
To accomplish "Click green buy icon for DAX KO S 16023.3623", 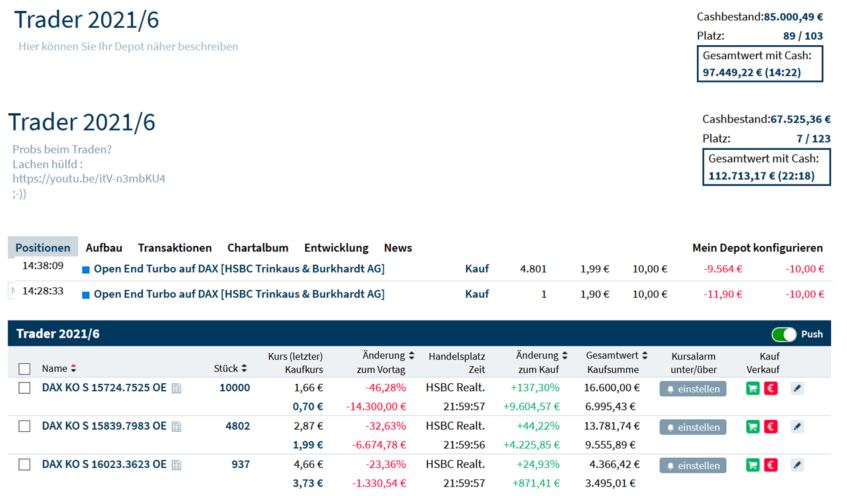I will point(752,465).
